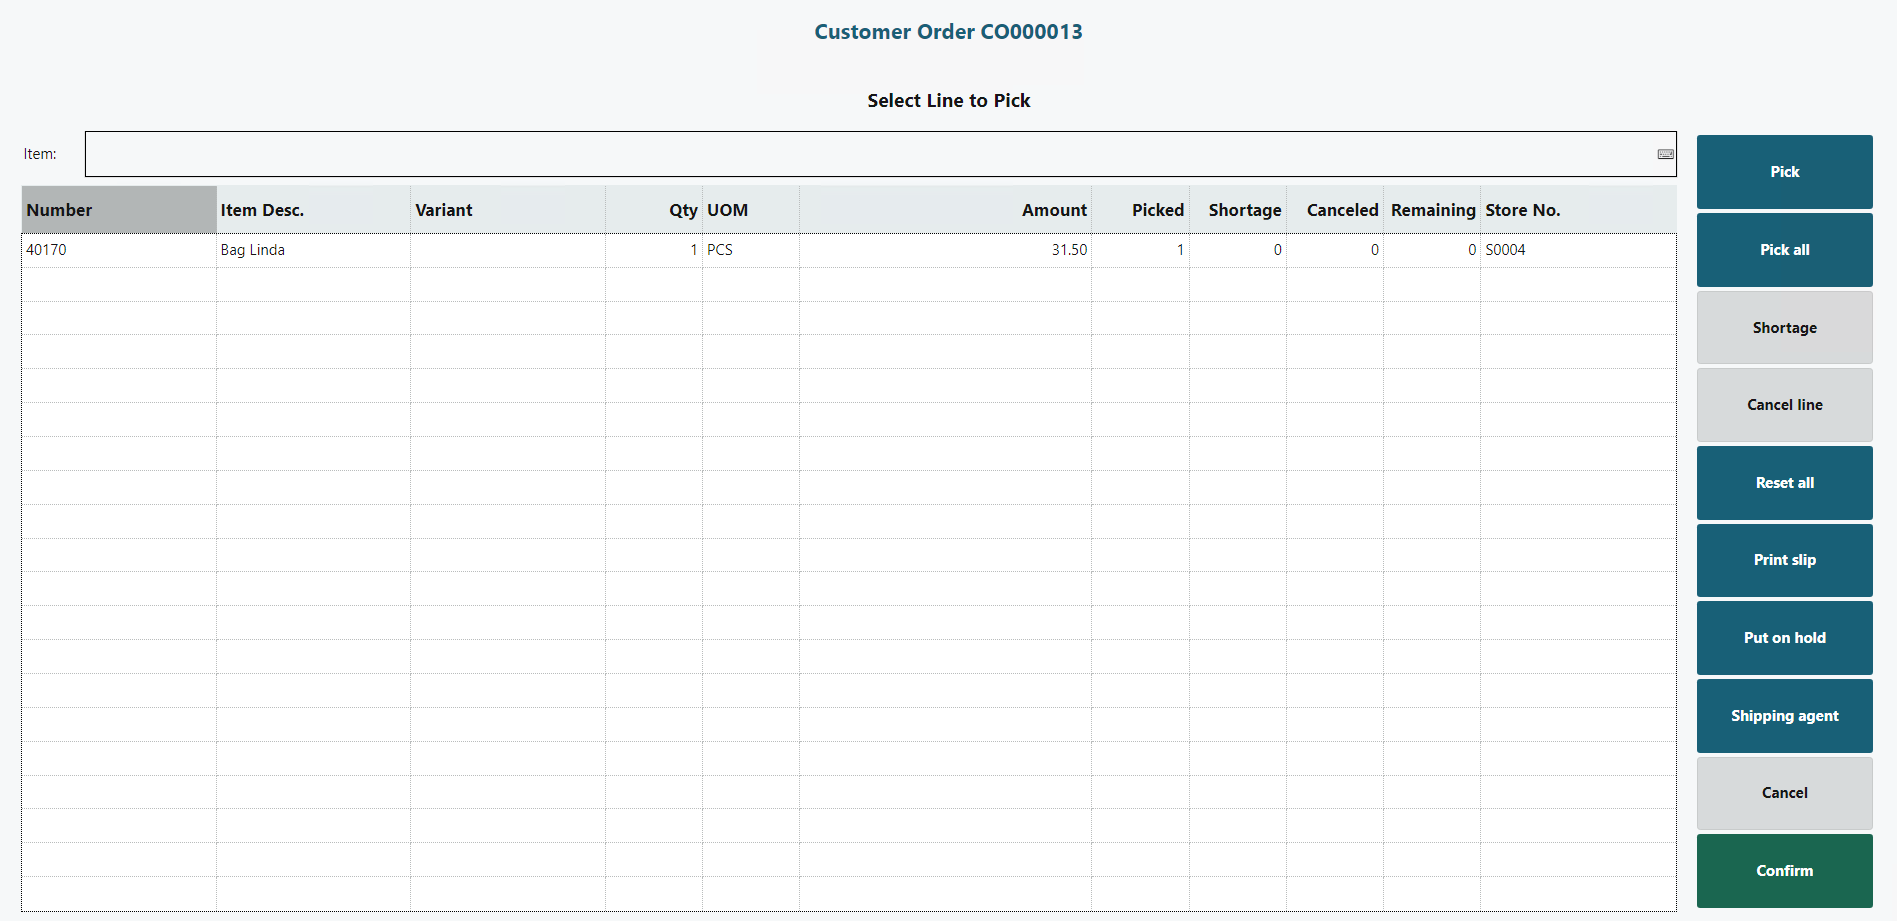1897x921 pixels.
Task: Click the Amount column header
Action: [945, 210]
